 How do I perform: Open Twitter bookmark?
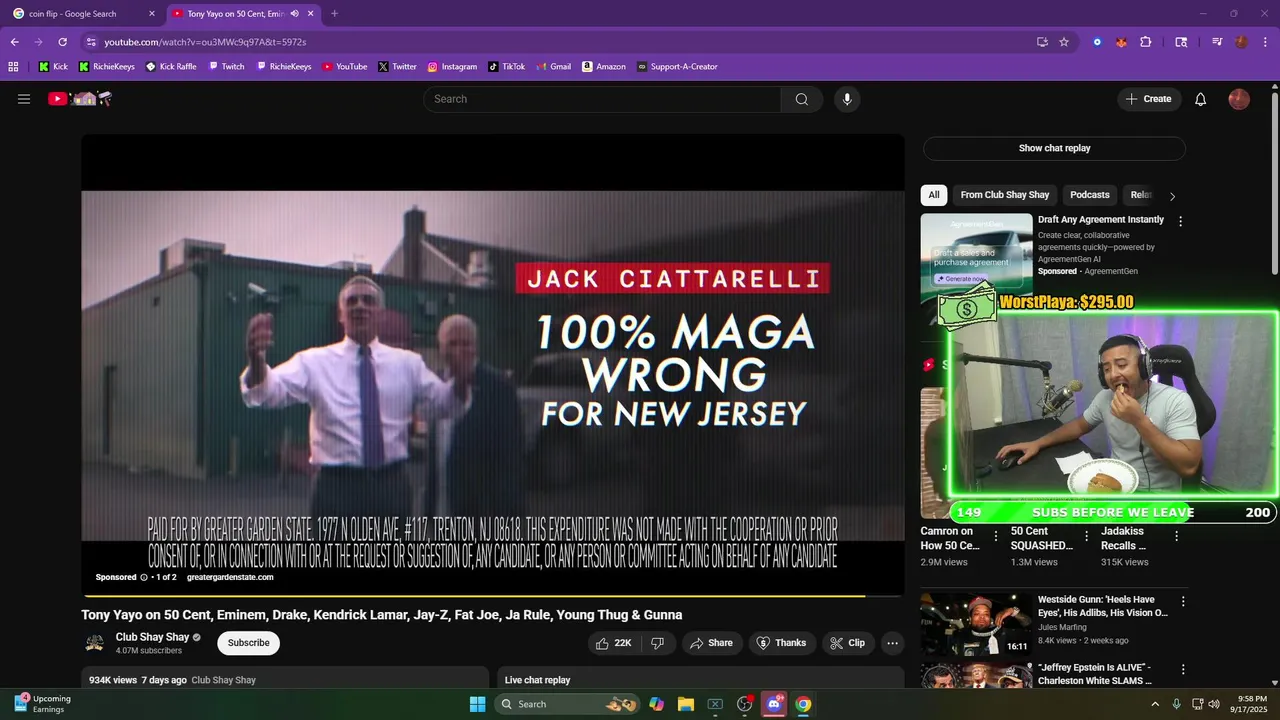[x=397, y=67]
